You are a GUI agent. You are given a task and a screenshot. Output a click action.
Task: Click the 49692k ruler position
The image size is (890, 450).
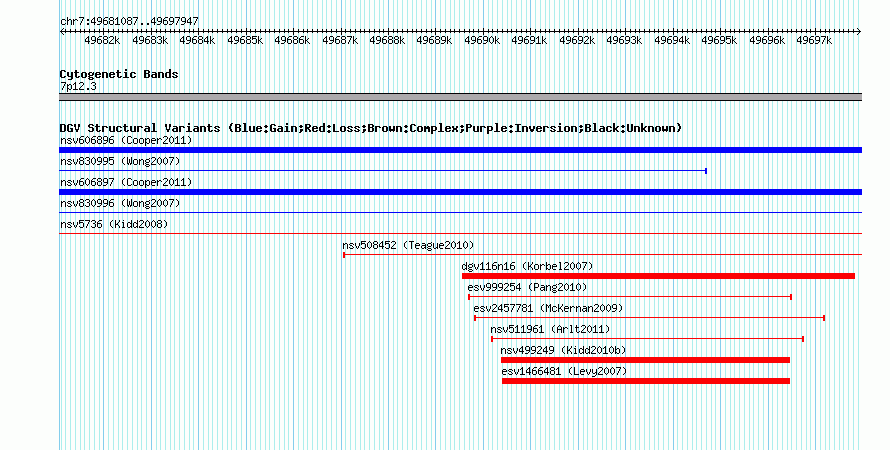point(577,40)
